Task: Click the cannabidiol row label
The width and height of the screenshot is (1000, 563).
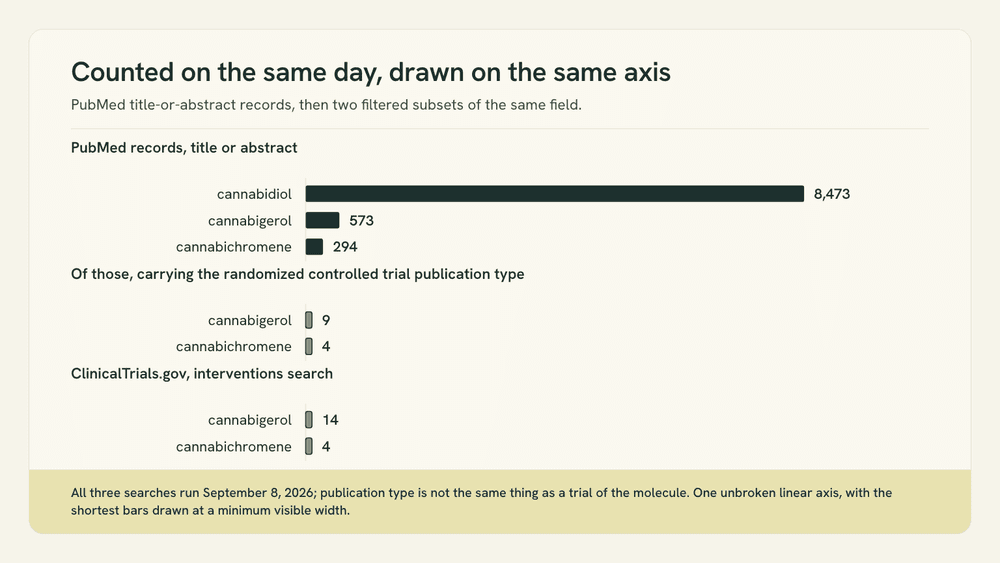Action: point(254,194)
